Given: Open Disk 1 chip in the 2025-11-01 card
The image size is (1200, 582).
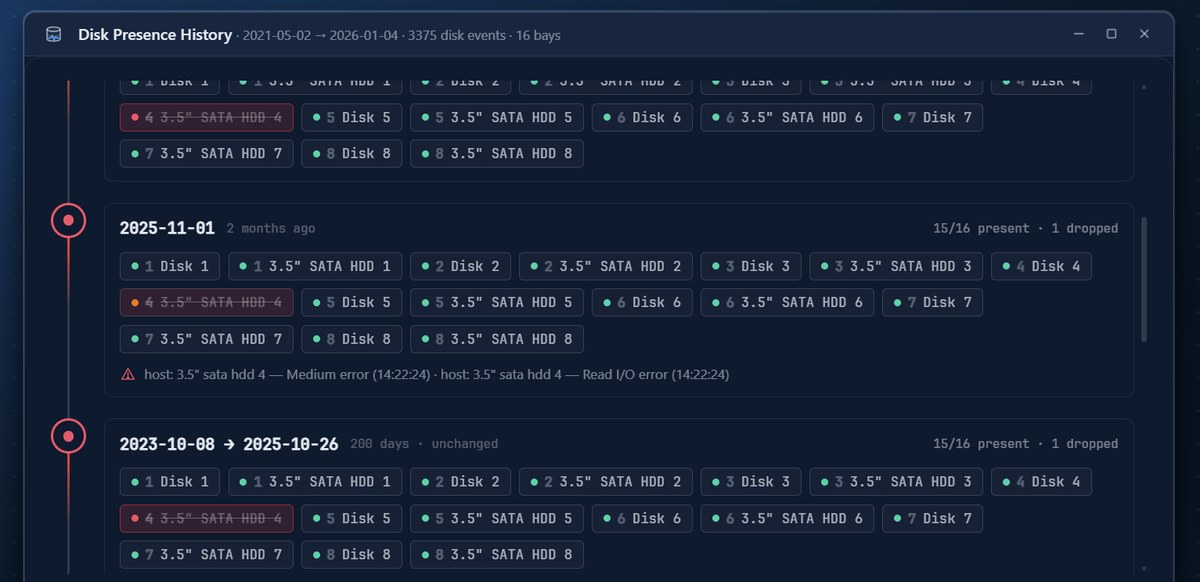Looking at the screenshot, I should click(170, 266).
